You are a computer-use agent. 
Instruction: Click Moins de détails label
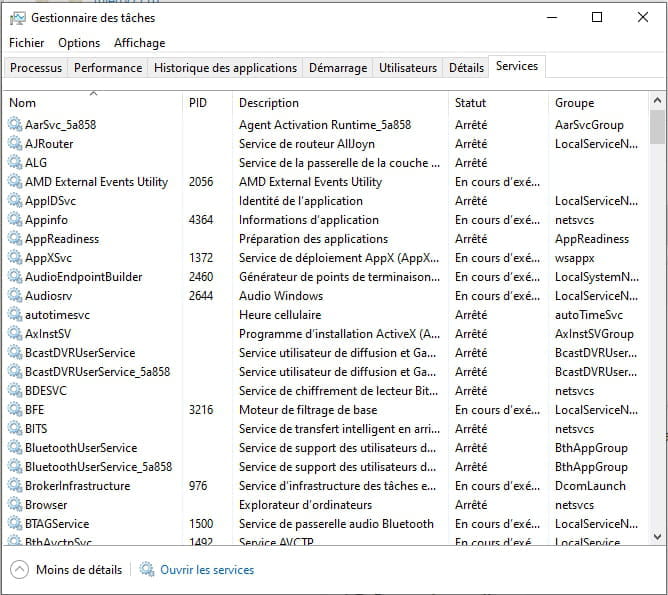79,569
